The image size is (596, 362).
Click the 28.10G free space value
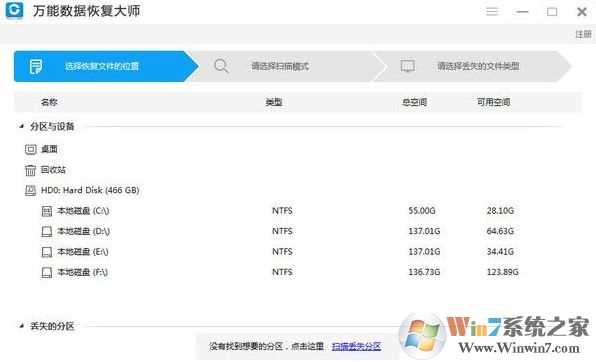coord(500,211)
